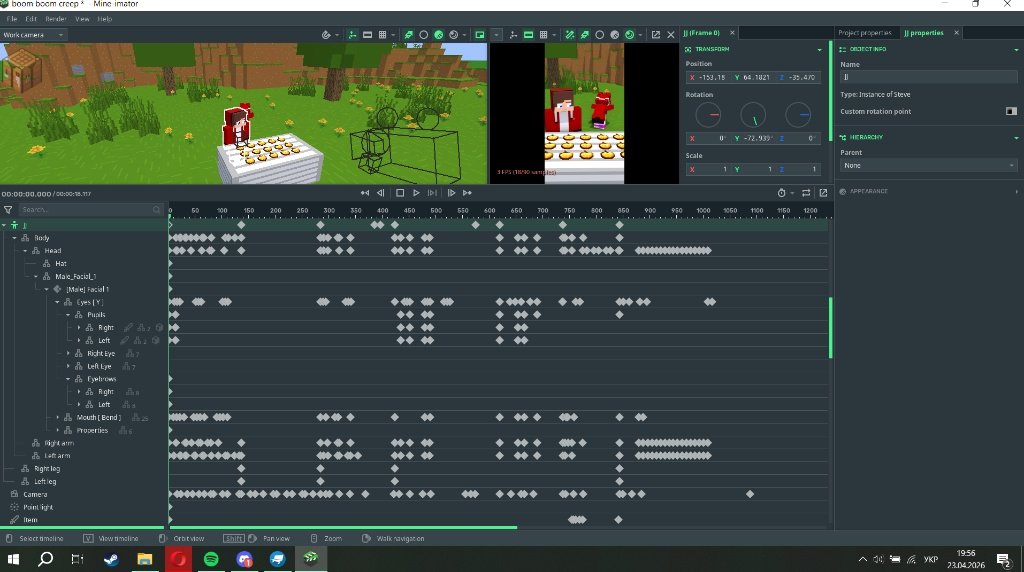Viewport: 1024px width, 572px height.
Task: Collapse the HIERARCHY section
Action: (1016, 138)
